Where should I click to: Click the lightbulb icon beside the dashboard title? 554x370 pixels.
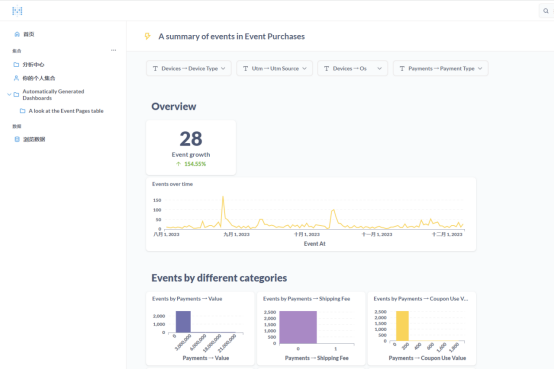148,36
